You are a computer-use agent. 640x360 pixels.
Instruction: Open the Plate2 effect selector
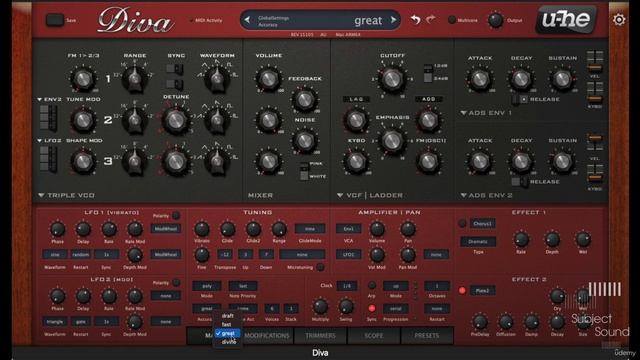point(482,291)
